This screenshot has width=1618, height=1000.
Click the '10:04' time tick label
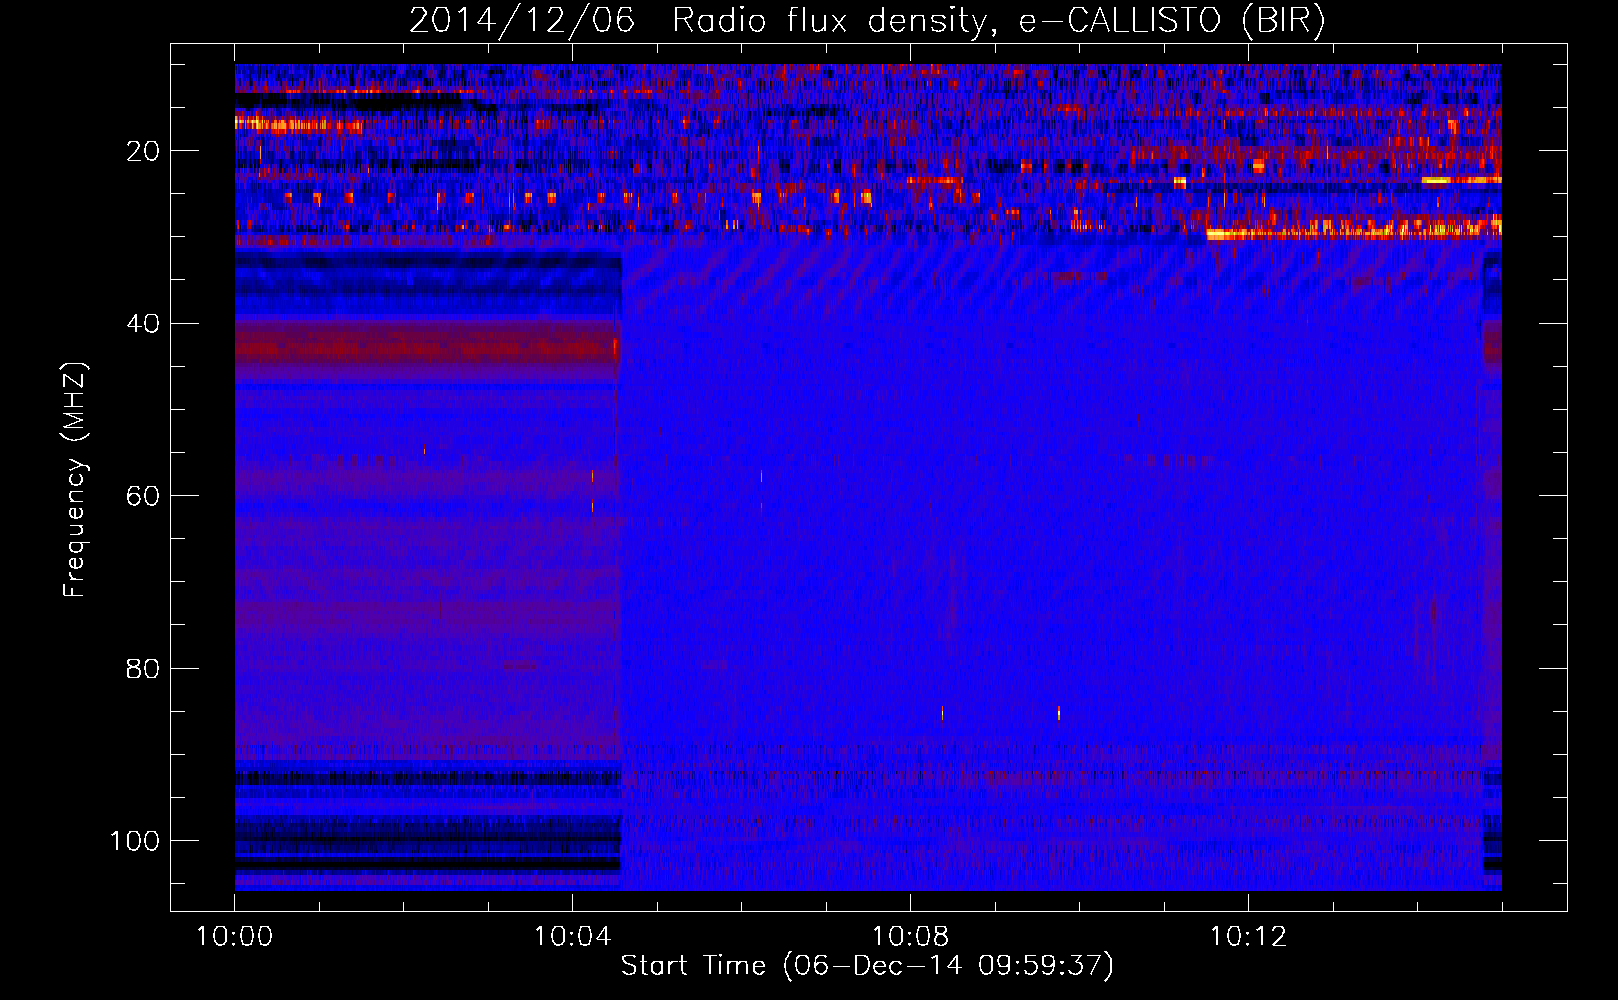pyautogui.click(x=572, y=937)
